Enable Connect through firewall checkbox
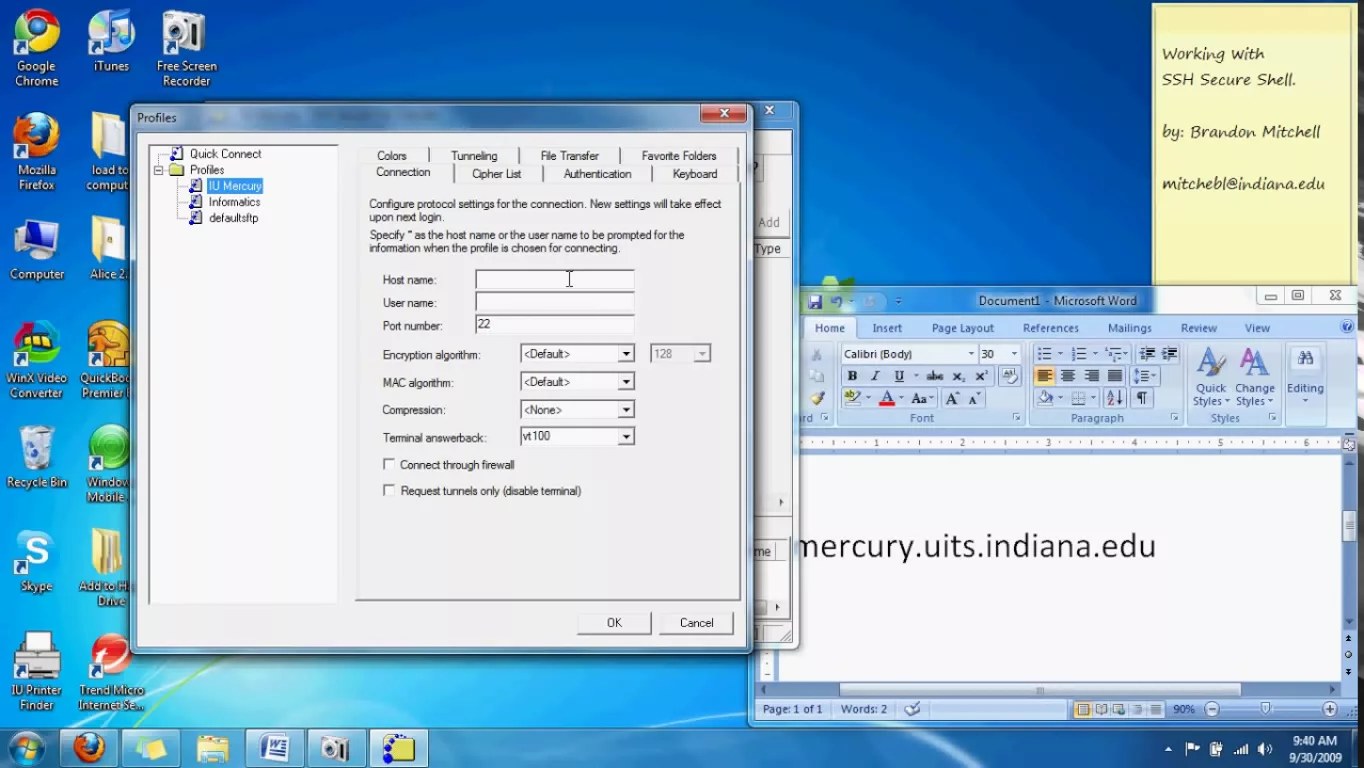1364x768 pixels. [389, 464]
